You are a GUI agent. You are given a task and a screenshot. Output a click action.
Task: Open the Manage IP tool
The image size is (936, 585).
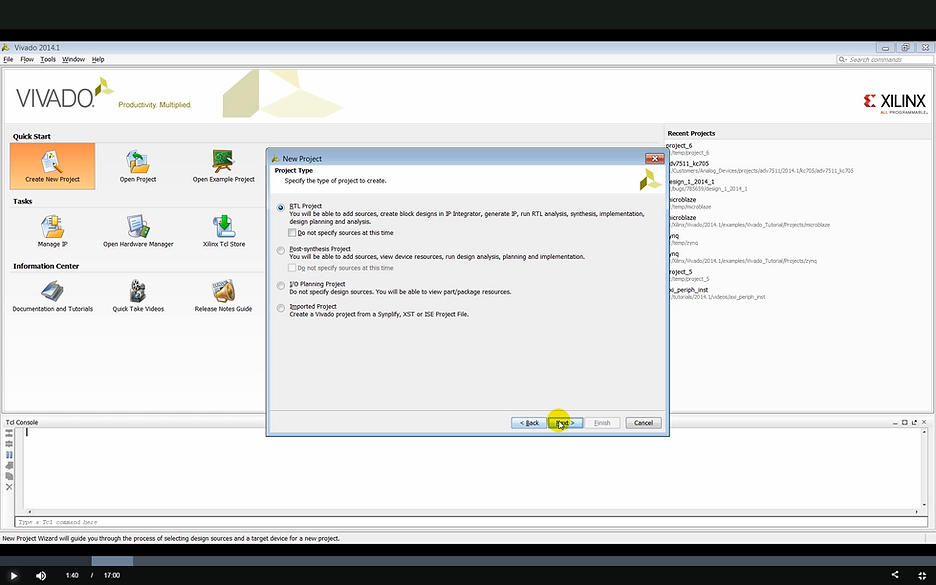(52, 227)
